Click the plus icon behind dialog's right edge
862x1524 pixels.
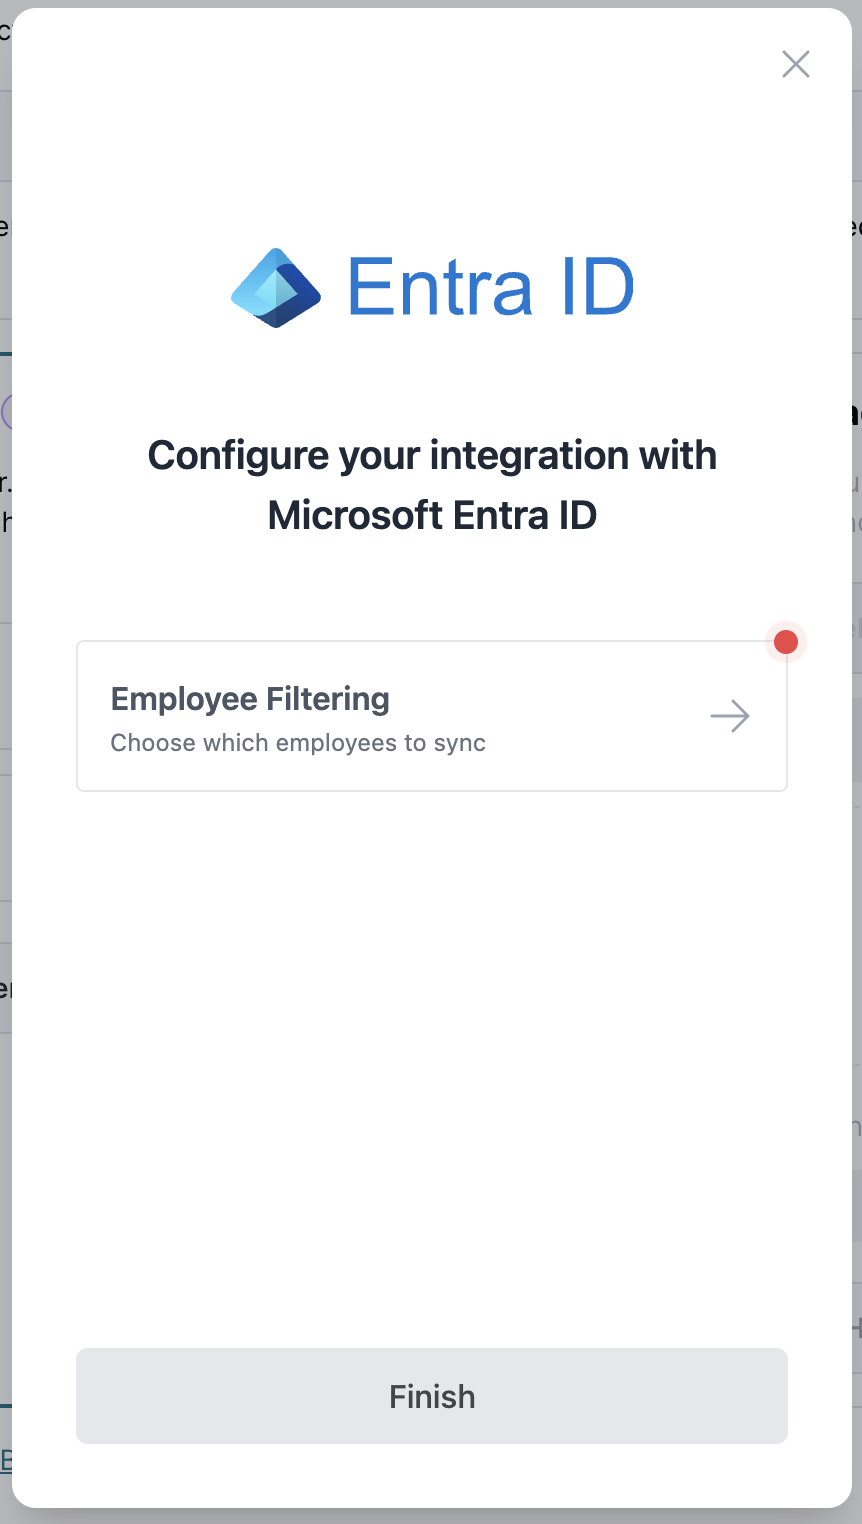[x=856, y=1328]
